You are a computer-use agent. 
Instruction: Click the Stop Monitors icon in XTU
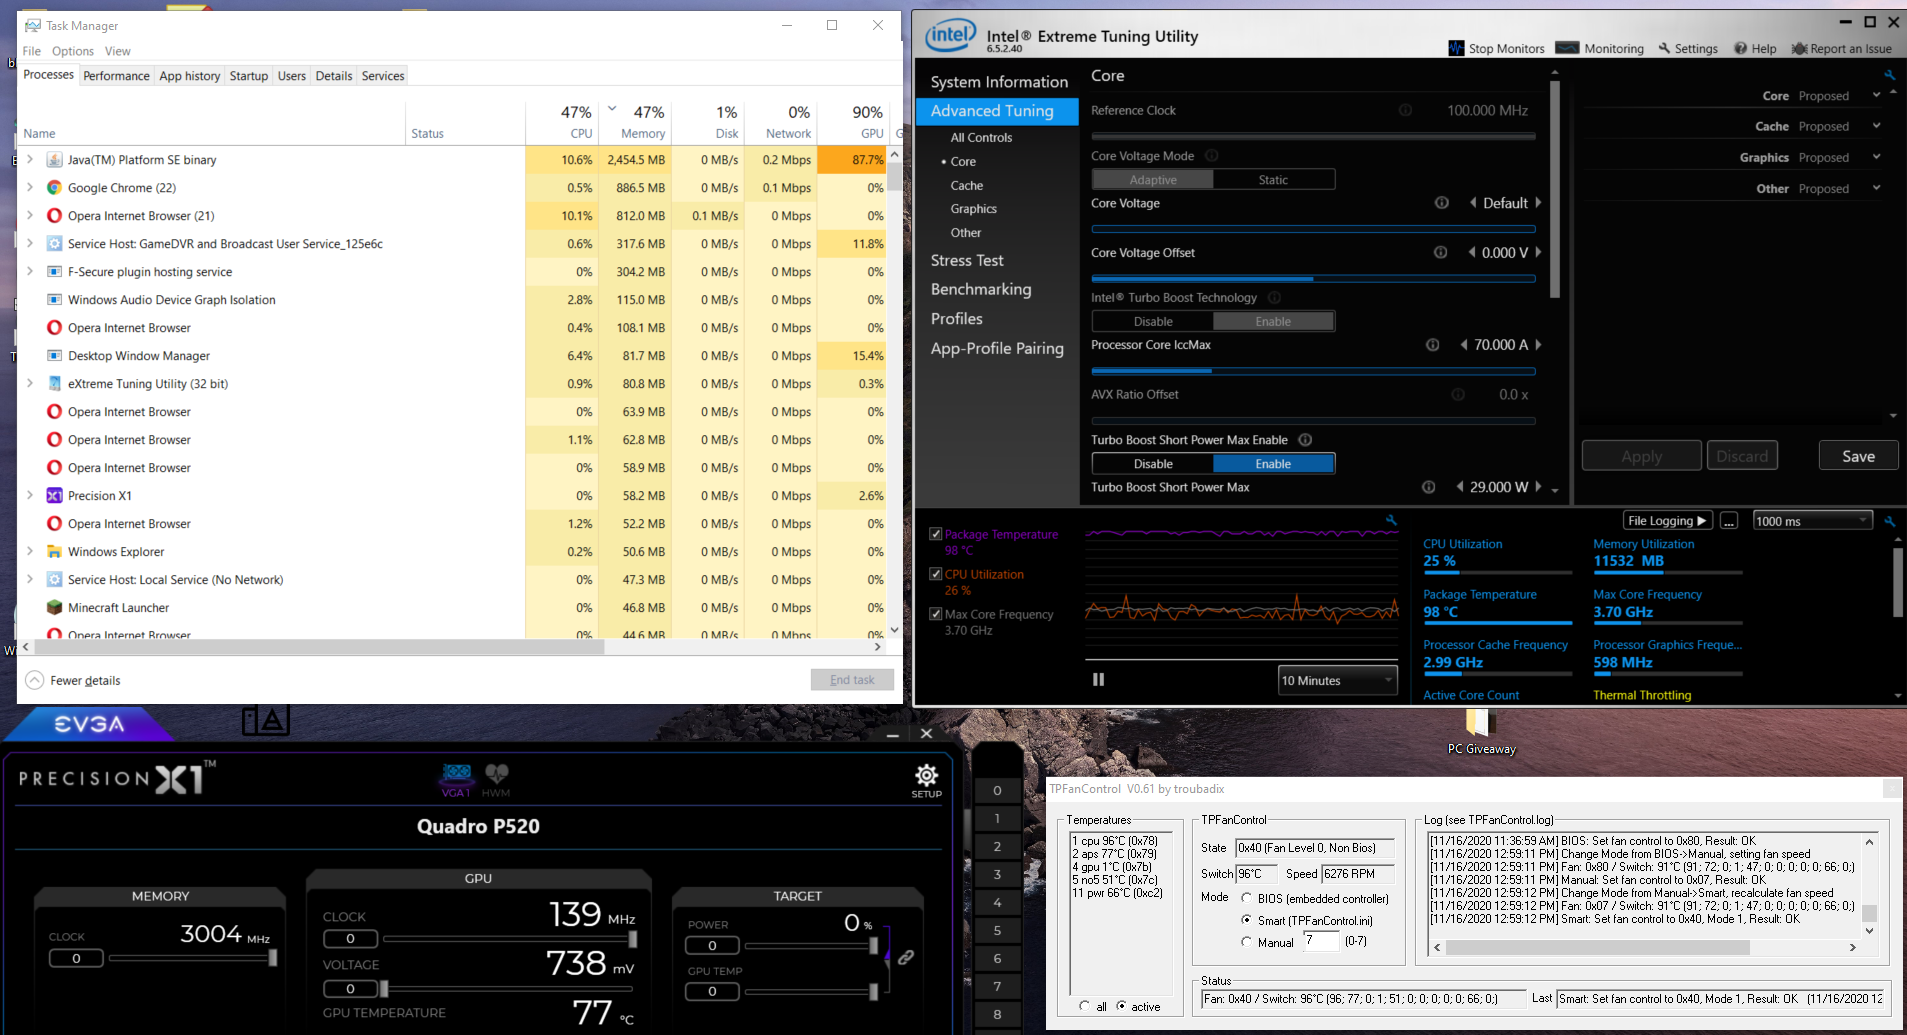click(x=1456, y=48)
